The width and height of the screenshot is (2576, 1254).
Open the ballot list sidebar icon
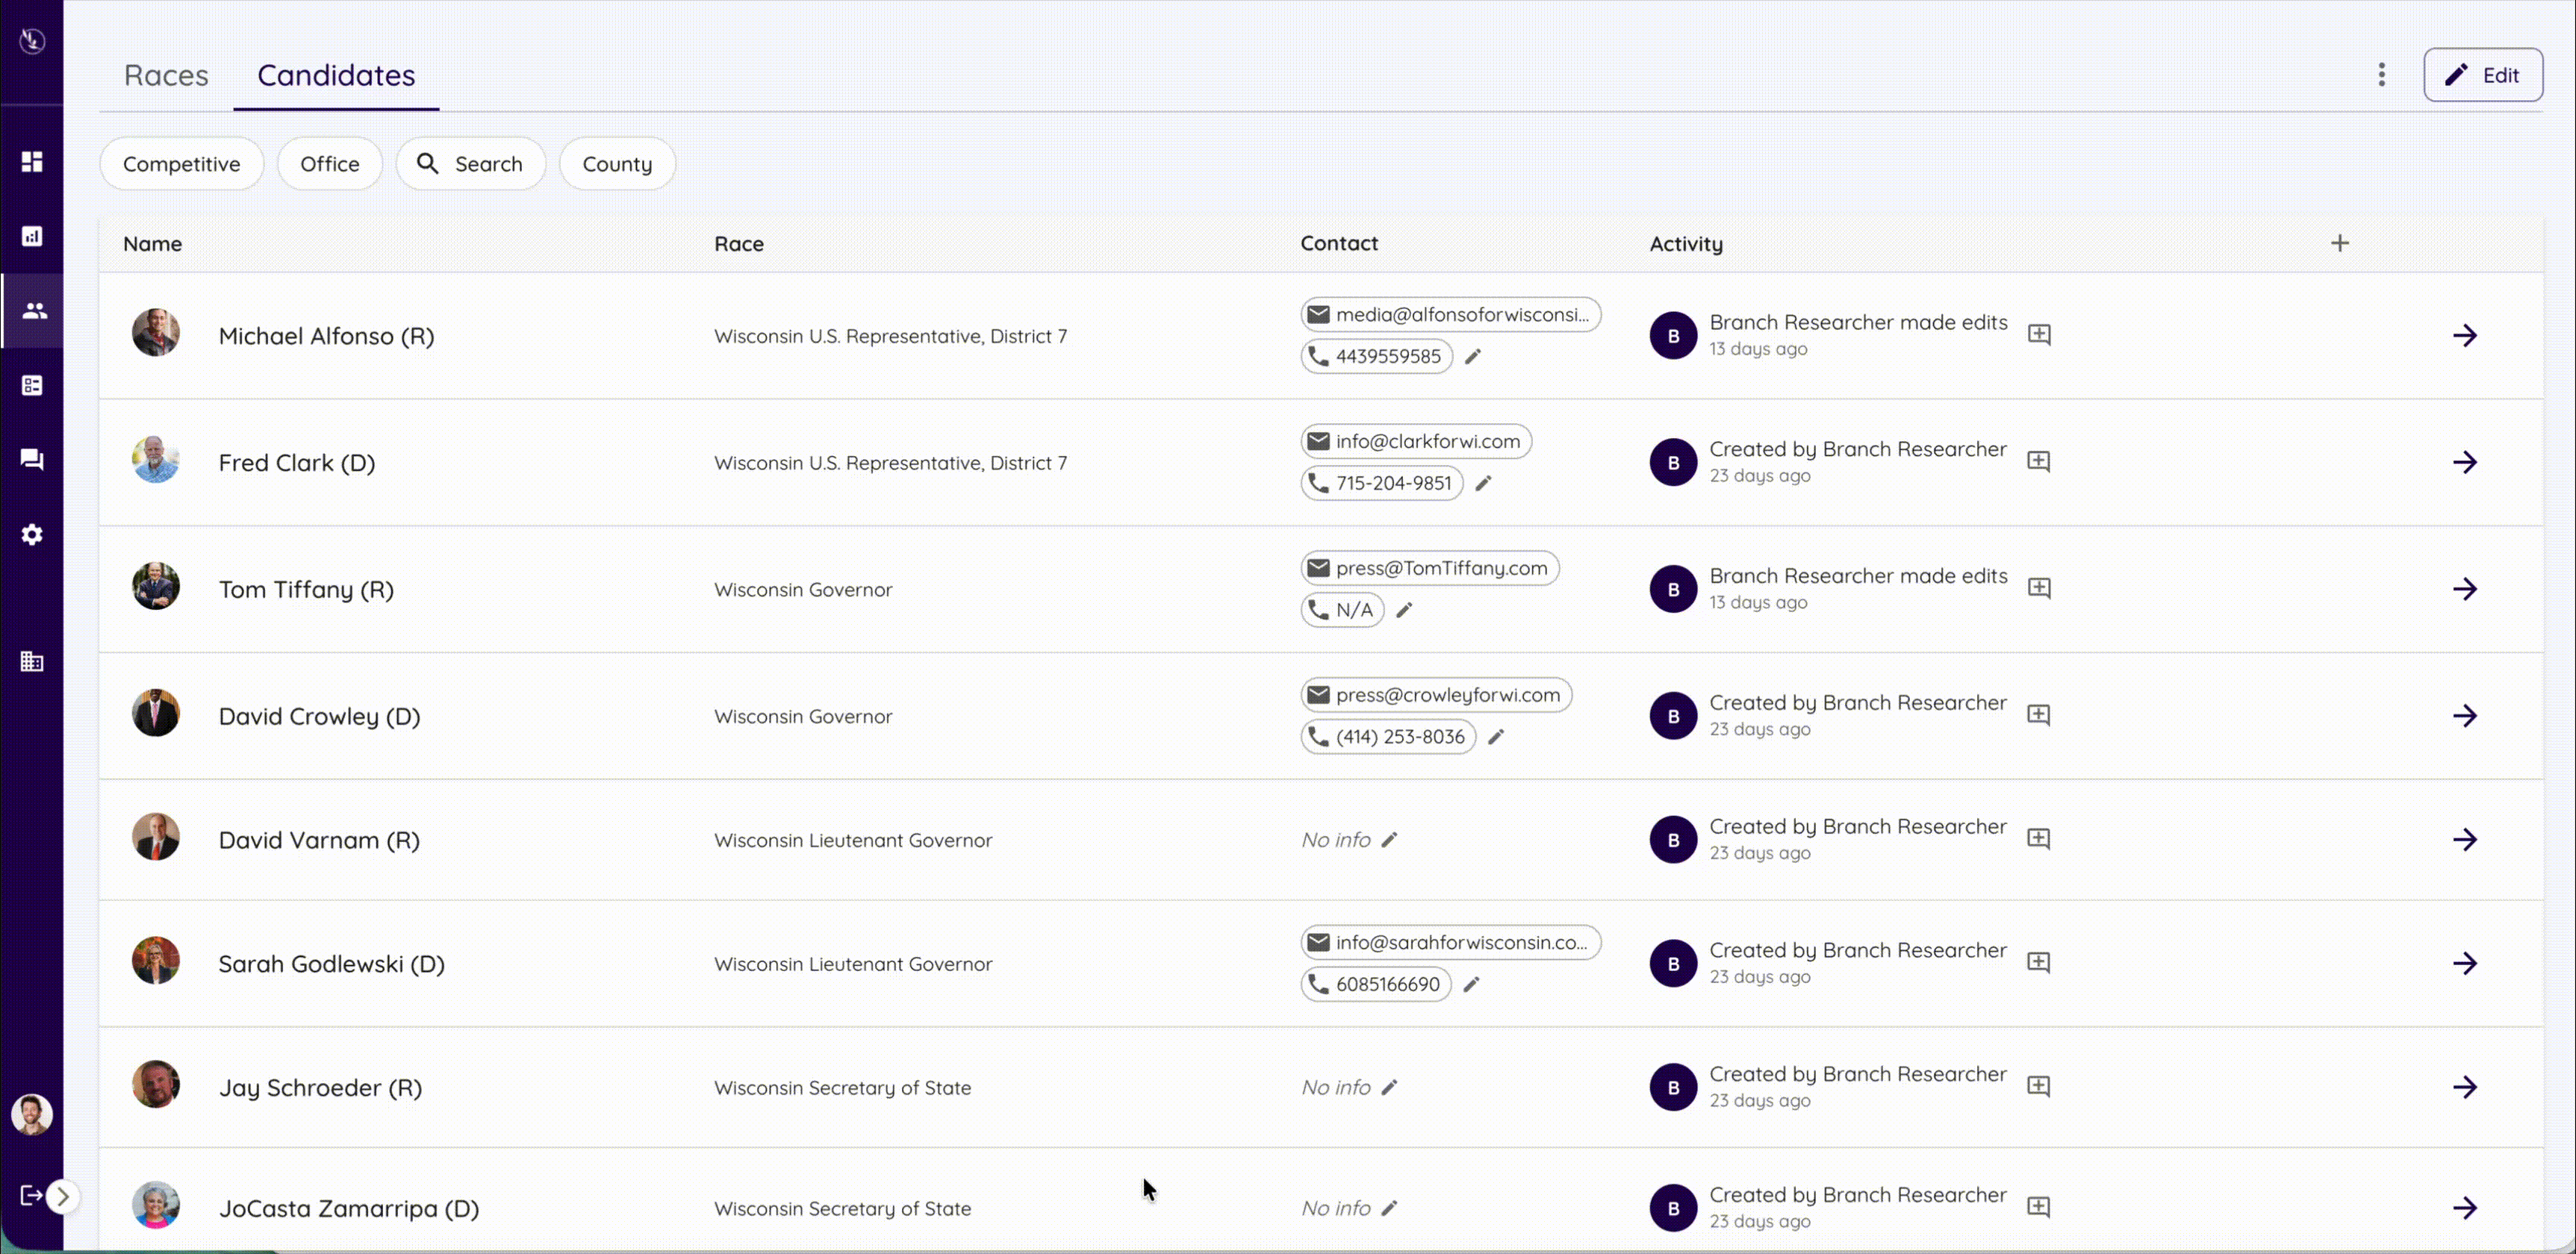[32, 386]
